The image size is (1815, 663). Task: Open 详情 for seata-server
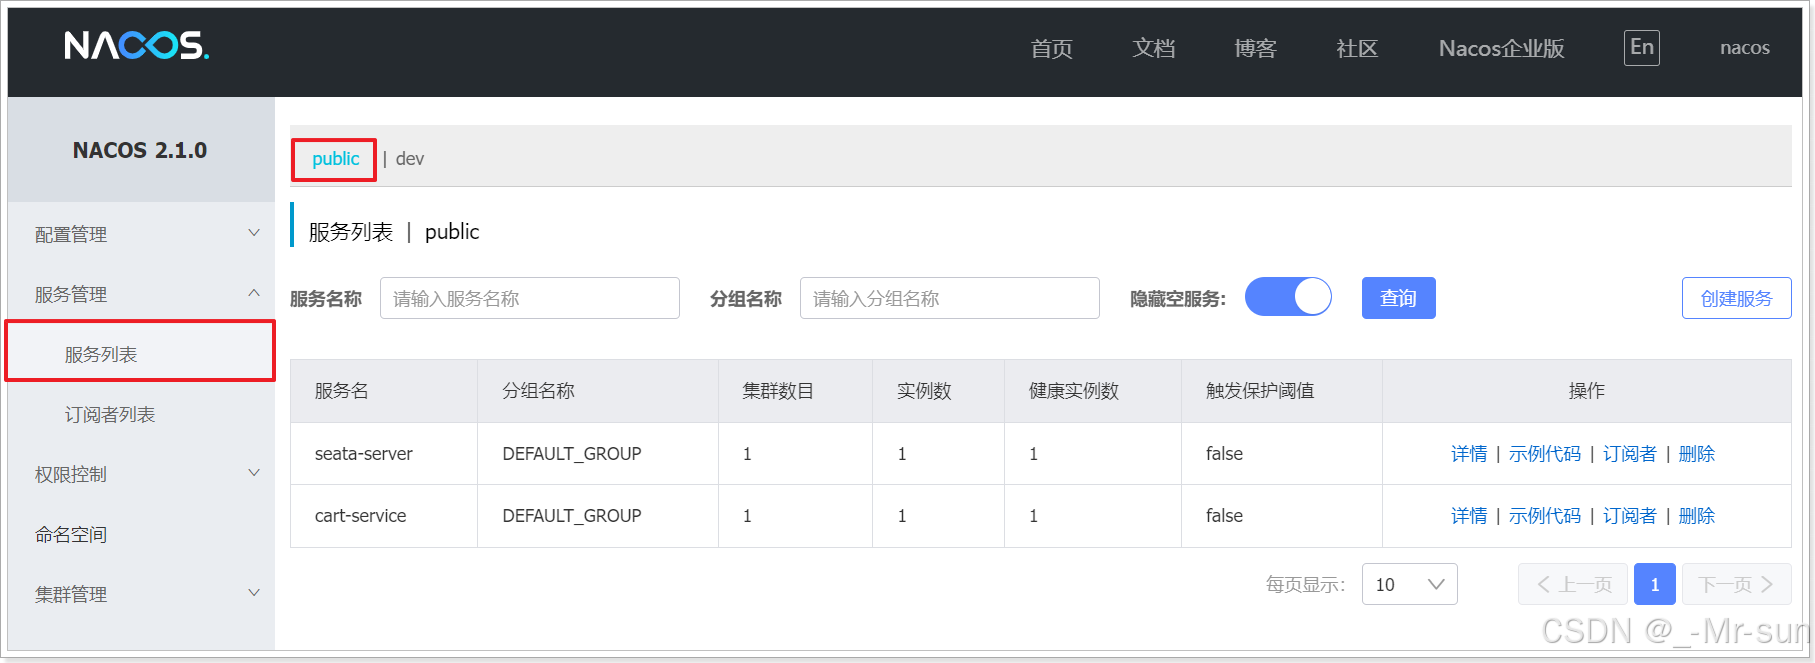click(x=1469, y=454)
